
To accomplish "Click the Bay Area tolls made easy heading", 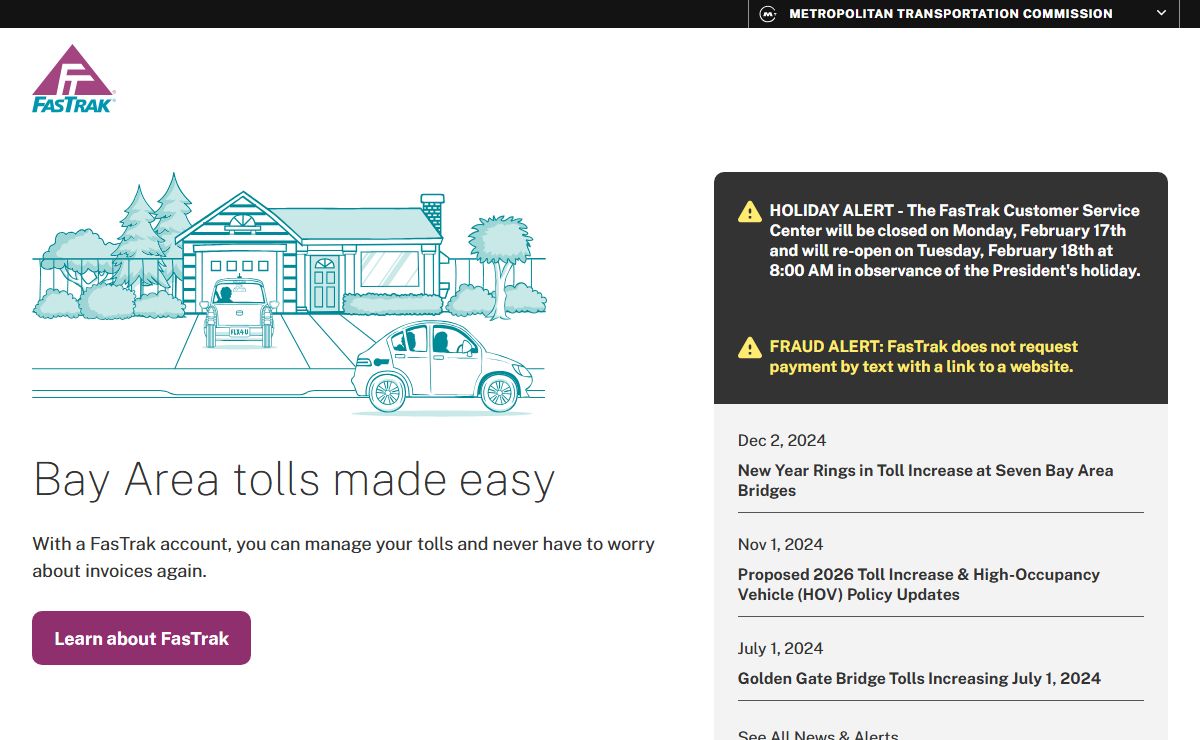I will [x=294, y=479].
